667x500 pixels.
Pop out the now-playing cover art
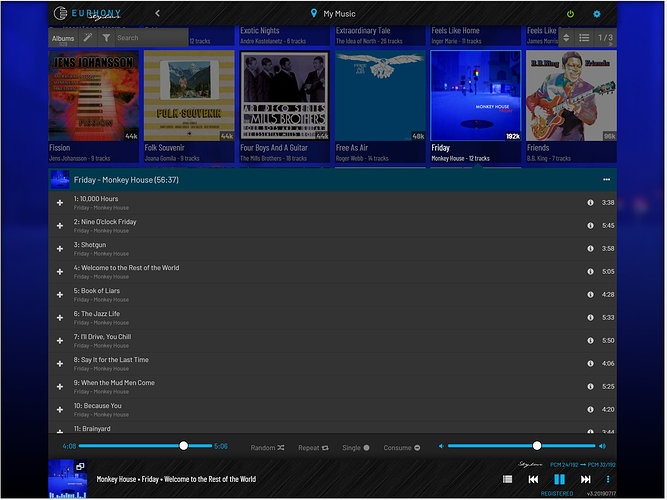80,467
